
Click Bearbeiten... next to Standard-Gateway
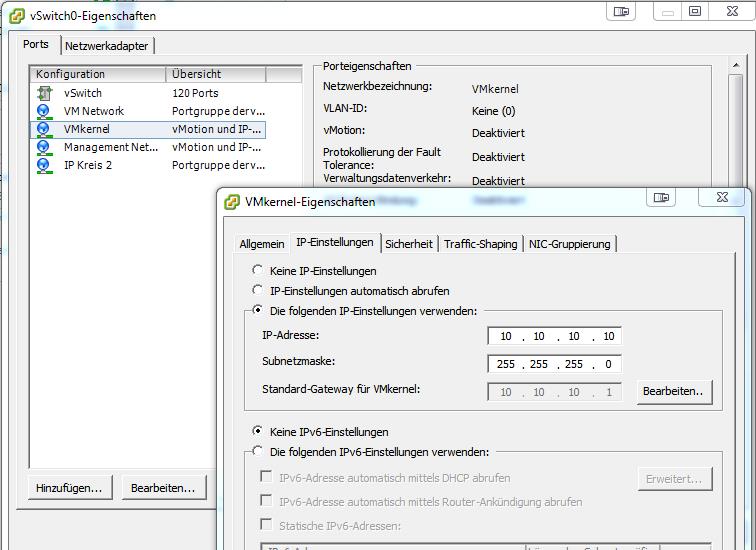point(674,392)
